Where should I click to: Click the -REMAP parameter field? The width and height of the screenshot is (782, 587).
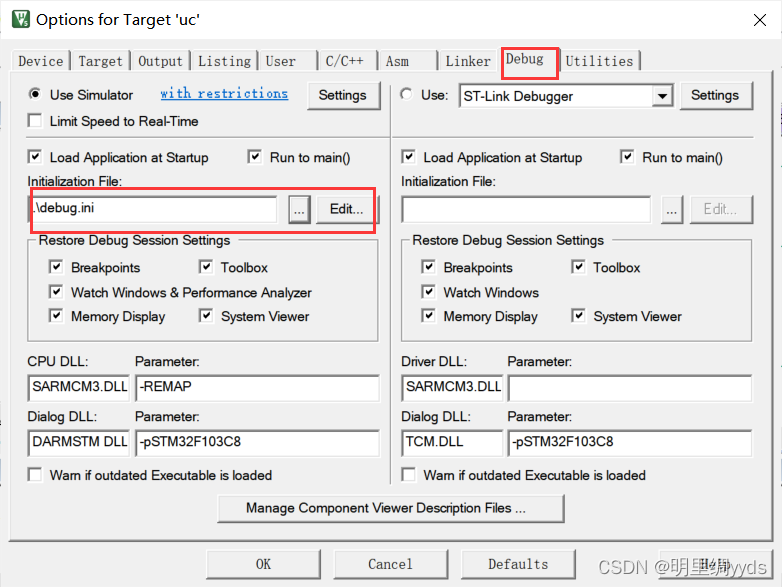pos(257,388)
